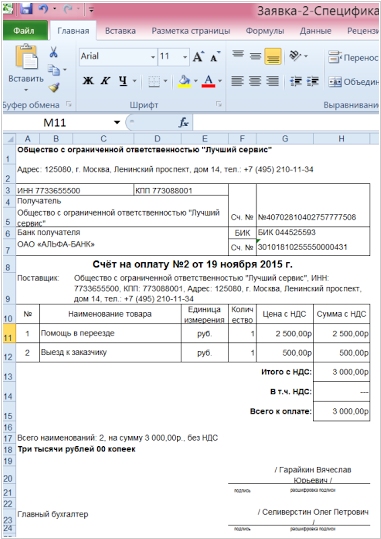The height and width of the screenshot is (539, 381).
Task: Select column G header
Action: pyautogui.click(x=285, y=139)
